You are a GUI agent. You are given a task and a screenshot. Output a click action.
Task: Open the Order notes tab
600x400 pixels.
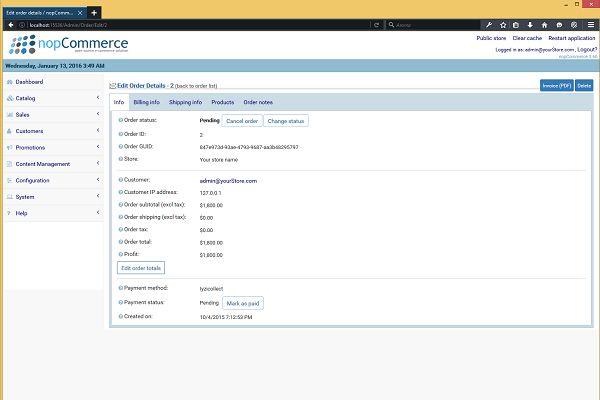258,102
